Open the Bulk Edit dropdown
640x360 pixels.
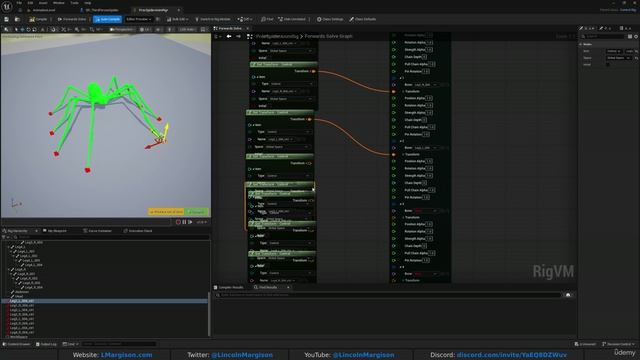177,19
